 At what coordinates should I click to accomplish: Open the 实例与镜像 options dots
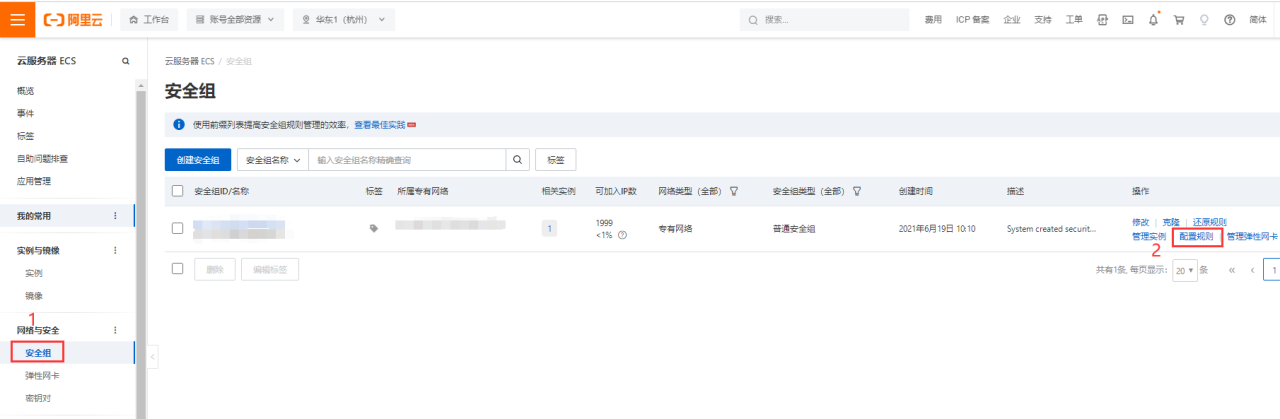[115, 250]
